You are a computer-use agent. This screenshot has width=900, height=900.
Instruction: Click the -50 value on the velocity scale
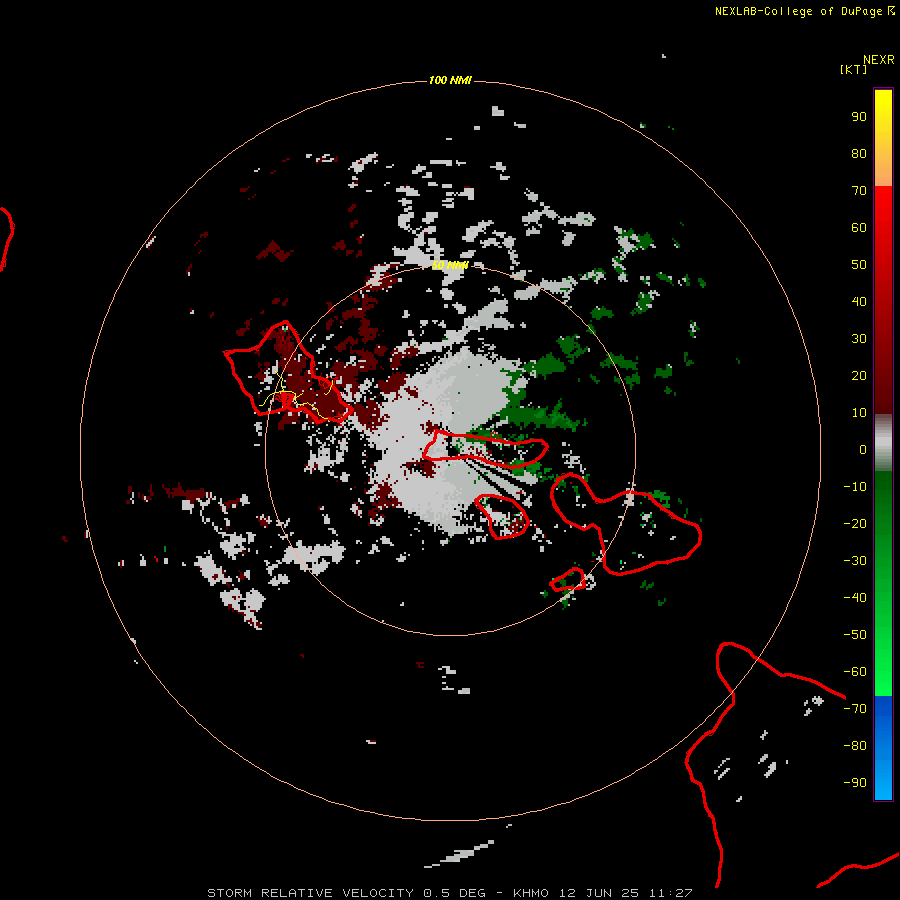[x=855, y=635]
